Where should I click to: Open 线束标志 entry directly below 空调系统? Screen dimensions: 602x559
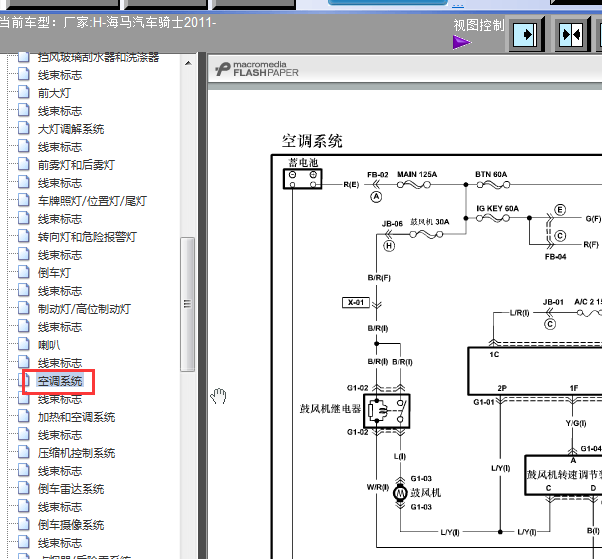60,400
